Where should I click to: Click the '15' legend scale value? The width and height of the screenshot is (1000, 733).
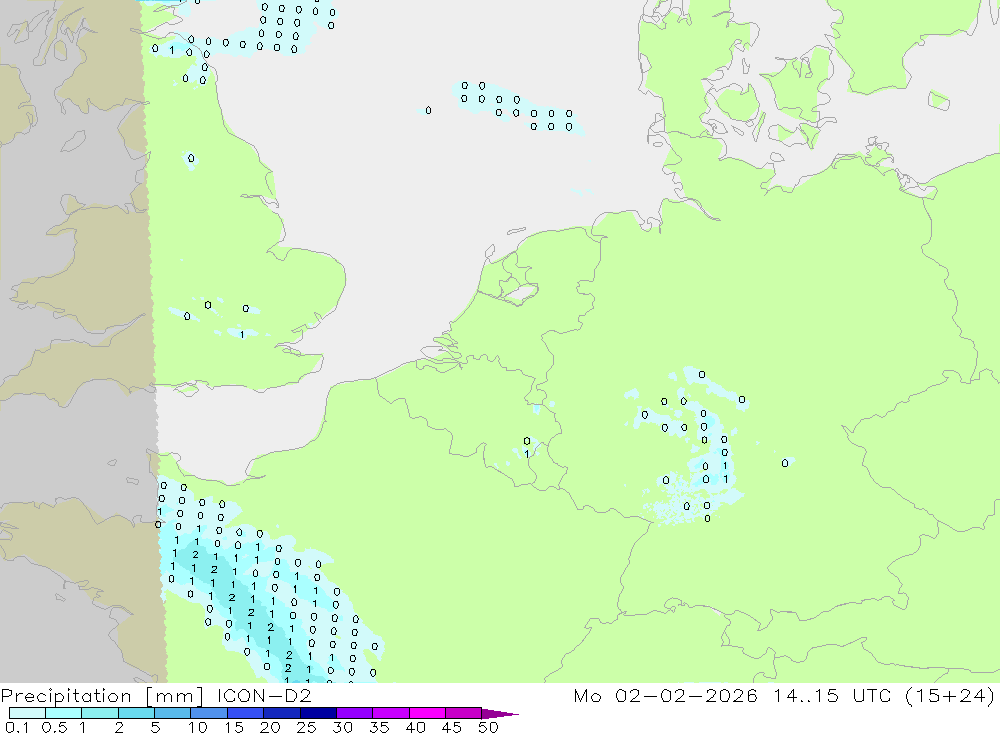pyautogui.click(x=234, y=727)
